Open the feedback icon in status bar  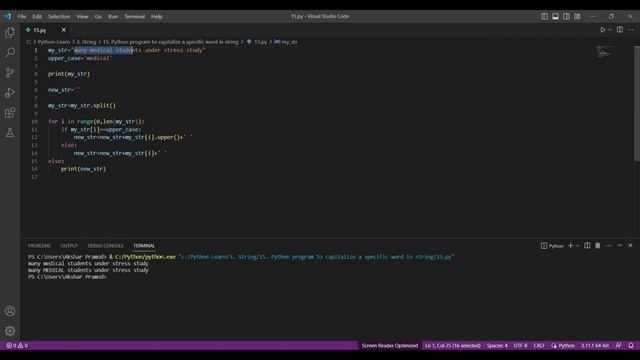tap(619, 345)
